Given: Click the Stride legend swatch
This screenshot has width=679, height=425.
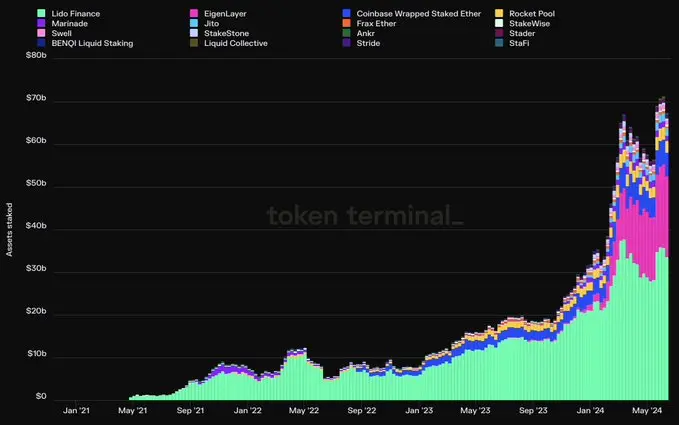Looking at the screenshot, I should [x=346, y=43].
